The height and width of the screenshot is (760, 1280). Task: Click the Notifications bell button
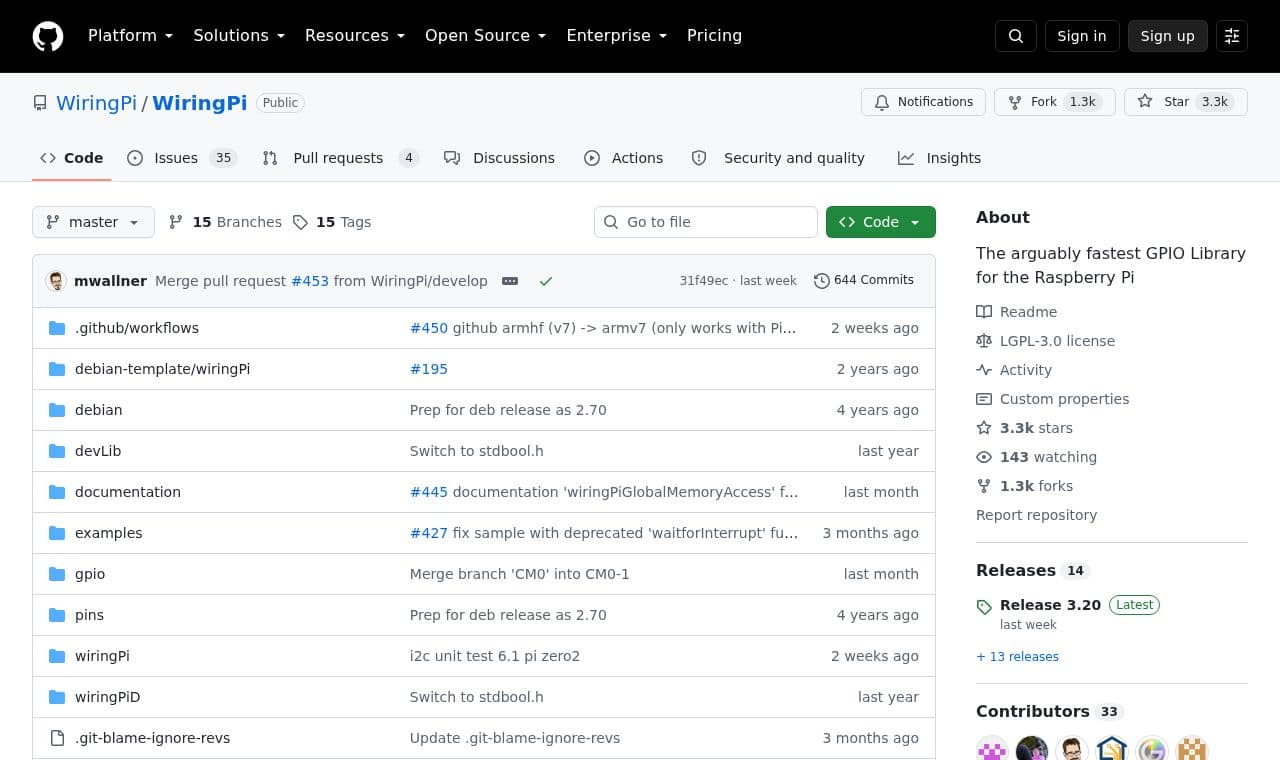pos(923,102)
